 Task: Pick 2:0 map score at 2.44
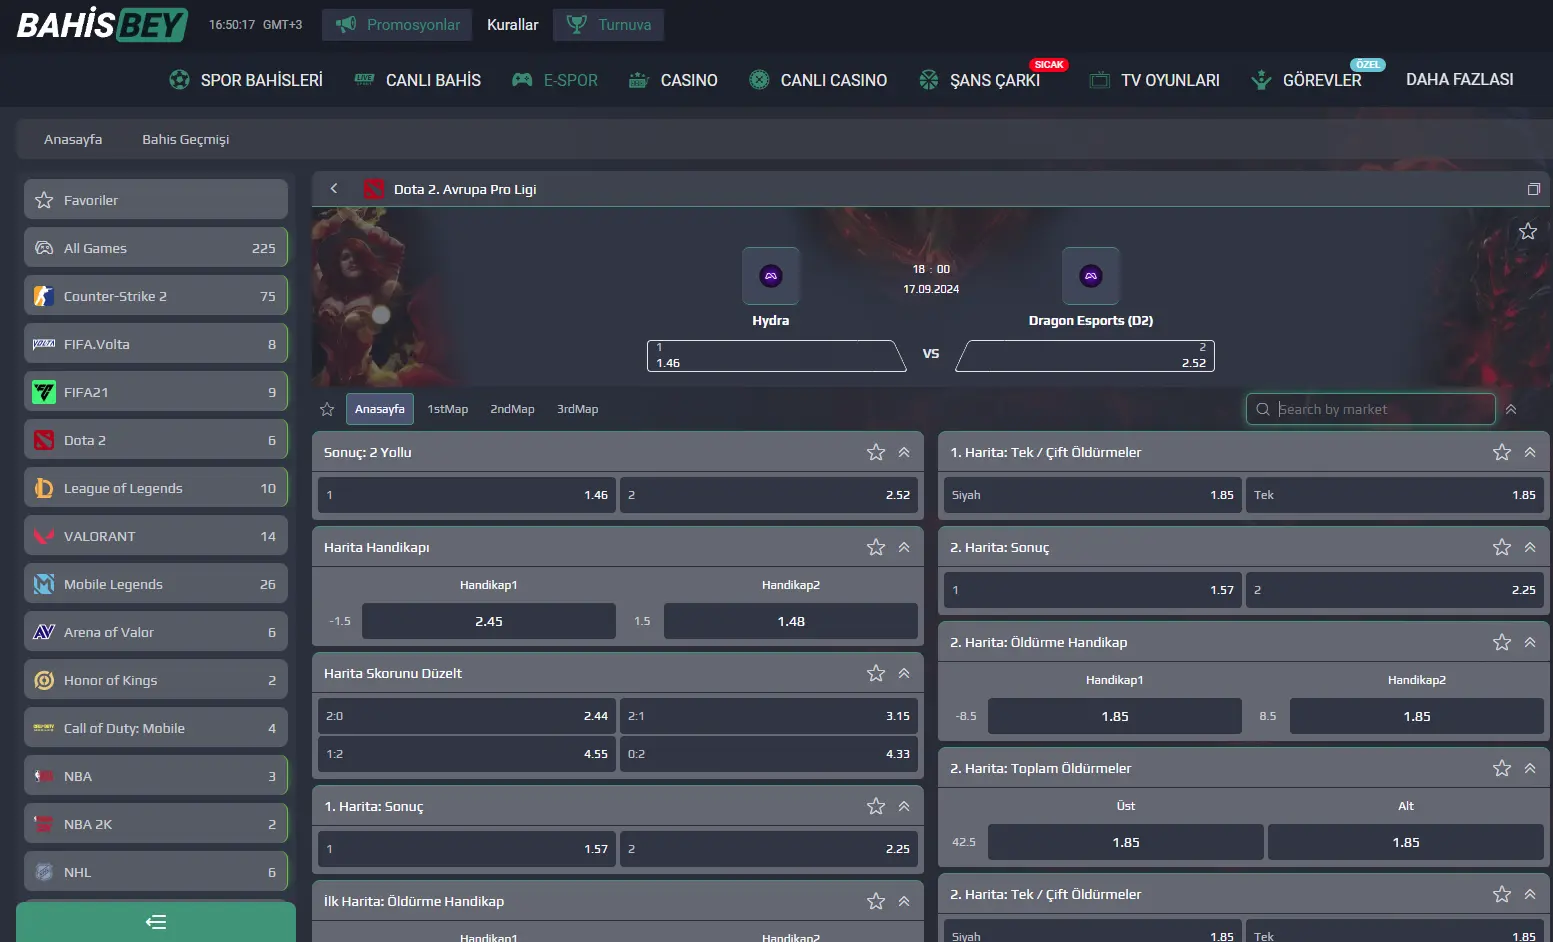[x=467, y=716]
